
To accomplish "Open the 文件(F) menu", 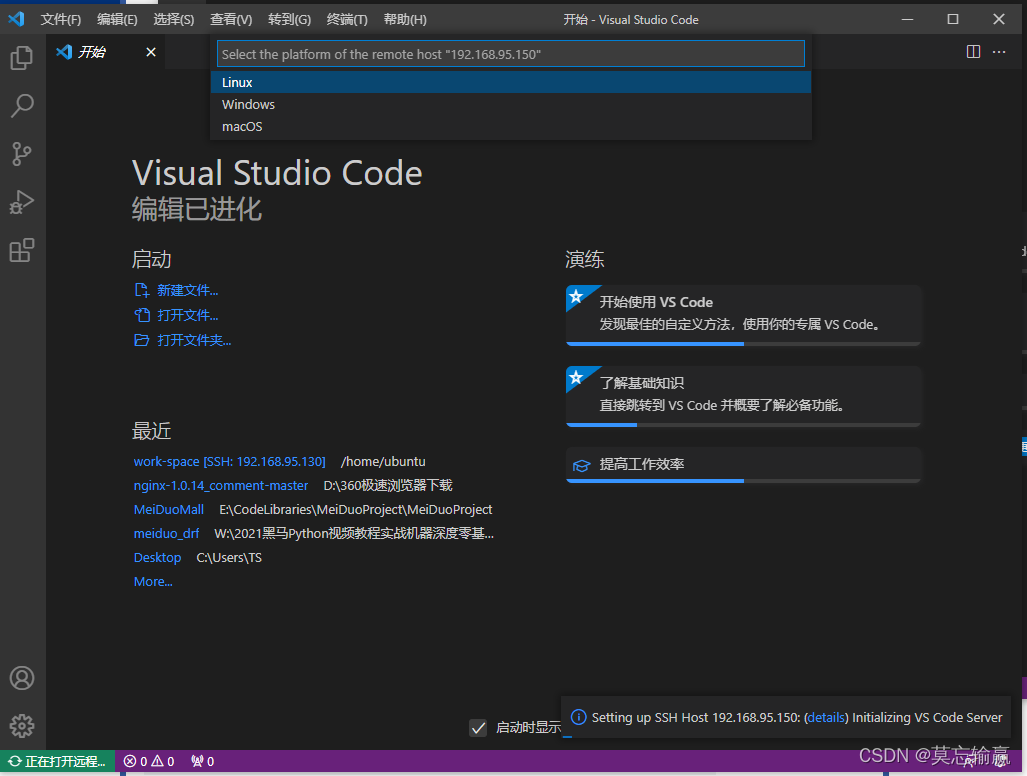I will (x=60, y=20).
